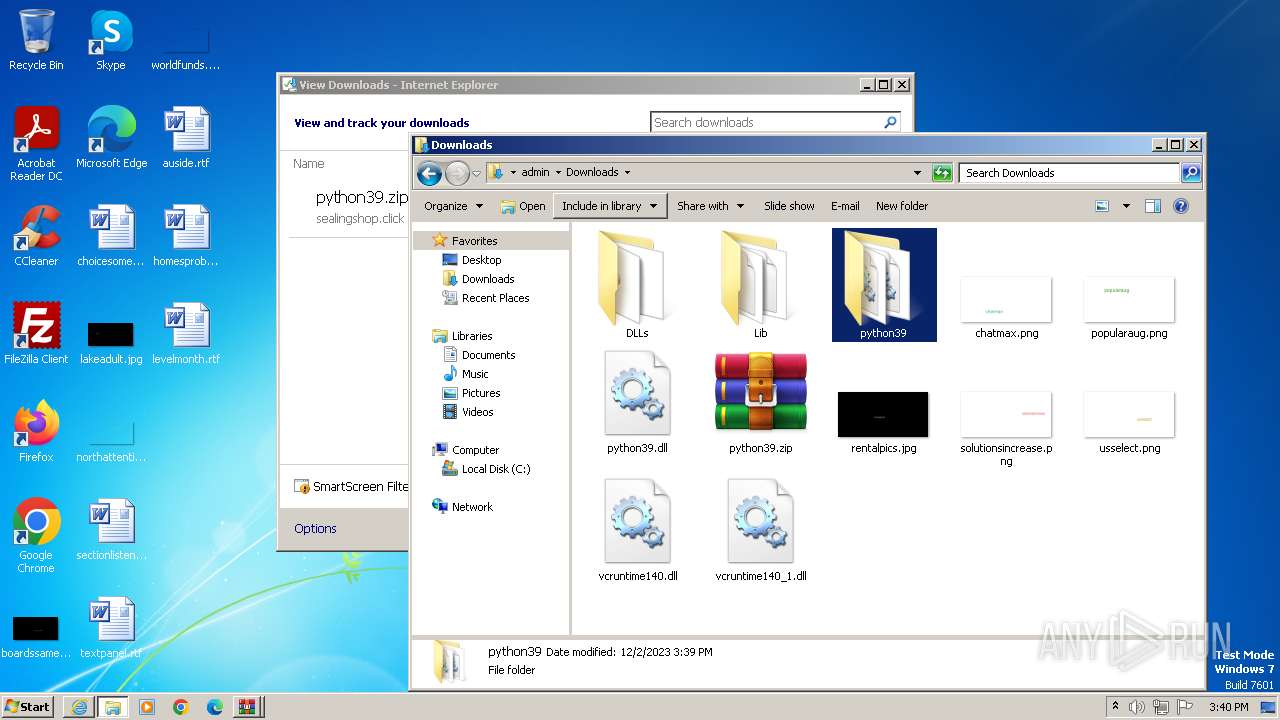
Task: Click WinRAR icon in taskbar
Action: 247,707
